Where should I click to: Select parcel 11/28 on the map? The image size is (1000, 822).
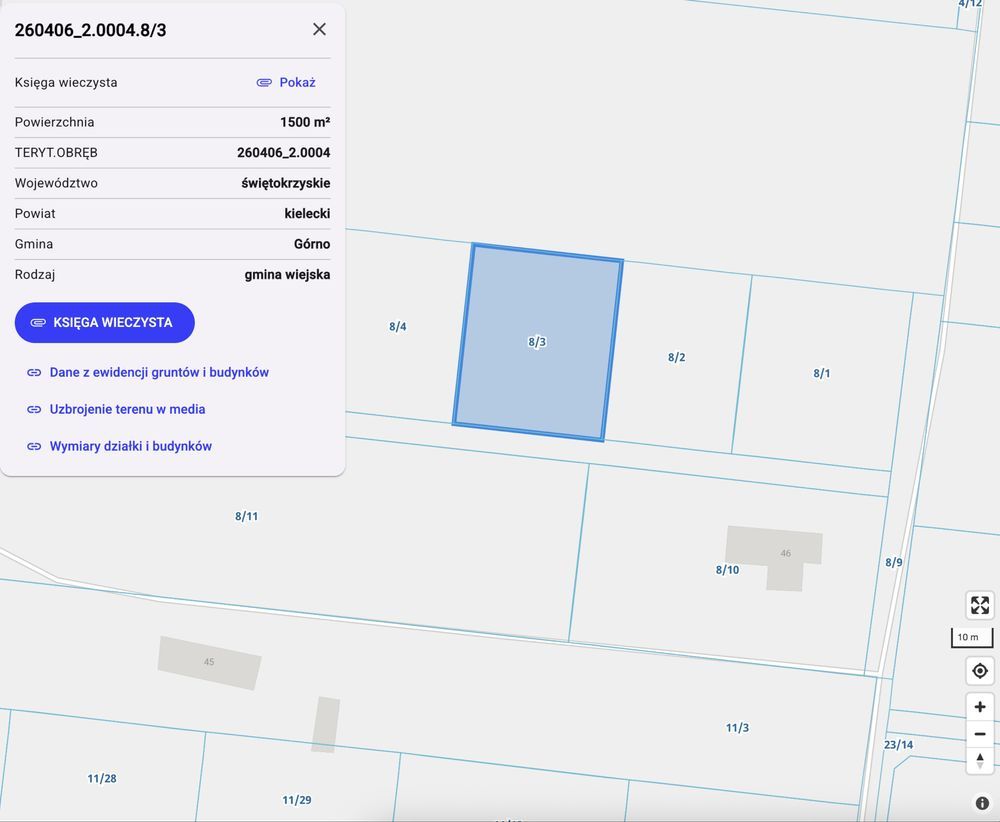(x=102, y=779)
